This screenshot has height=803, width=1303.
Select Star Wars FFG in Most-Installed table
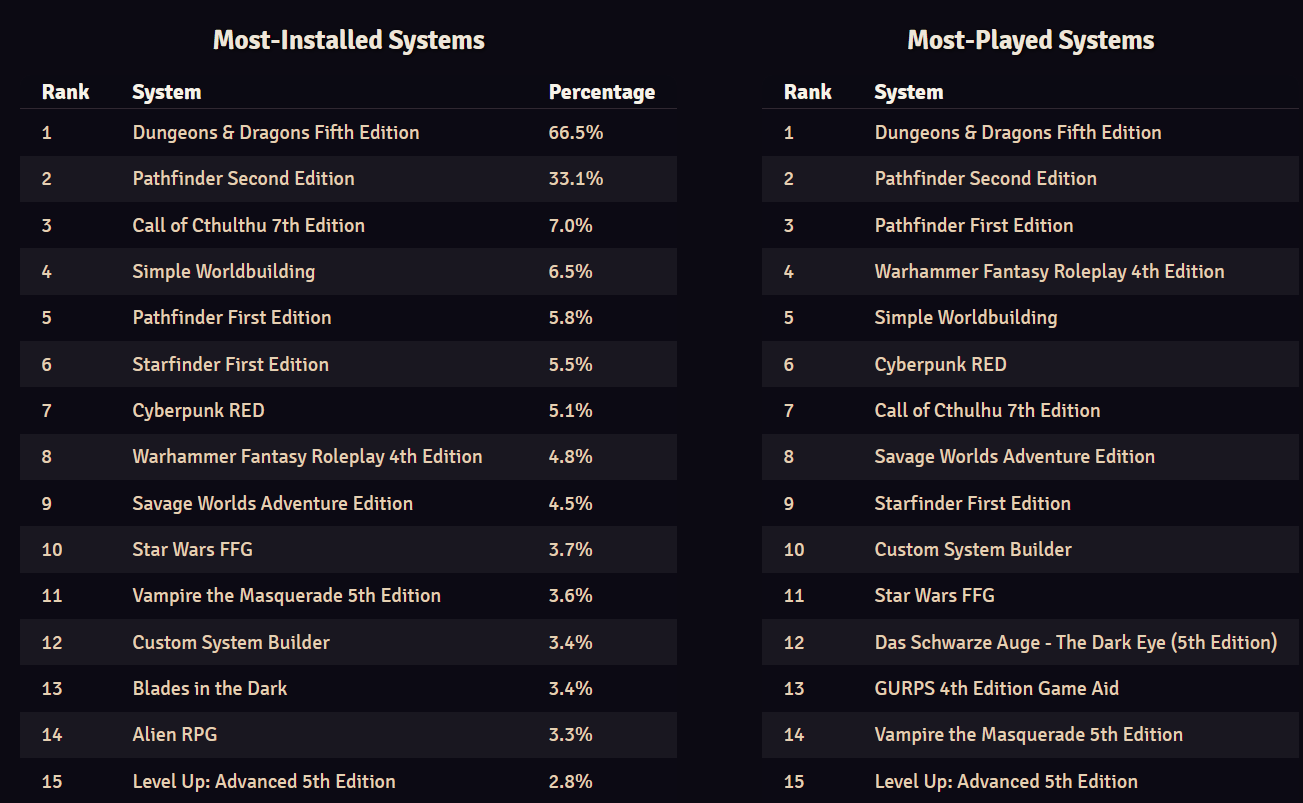pos(192,549)
